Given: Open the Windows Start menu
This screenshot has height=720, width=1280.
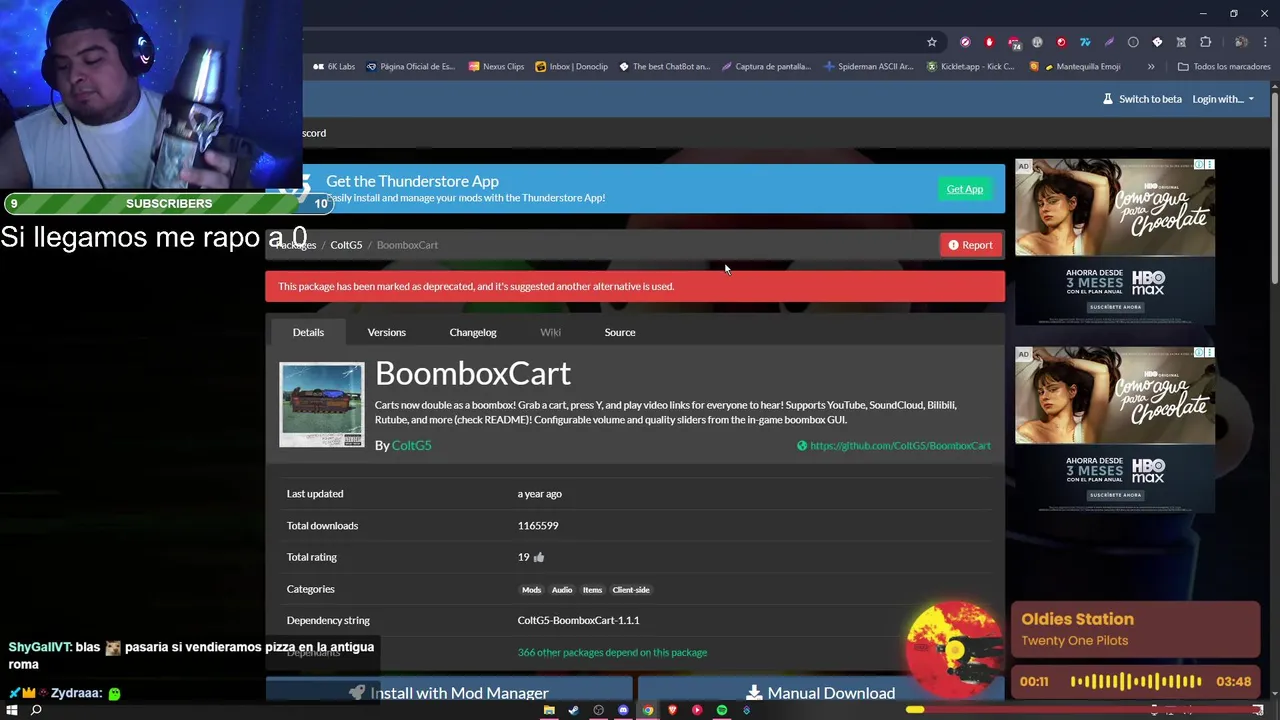Looking at the screenshot, I should pyautogui.click(x=12, y=710).
